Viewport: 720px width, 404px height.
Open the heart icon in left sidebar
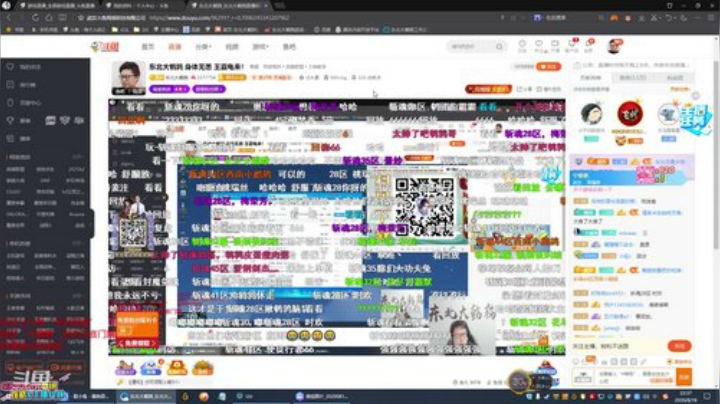10,67
